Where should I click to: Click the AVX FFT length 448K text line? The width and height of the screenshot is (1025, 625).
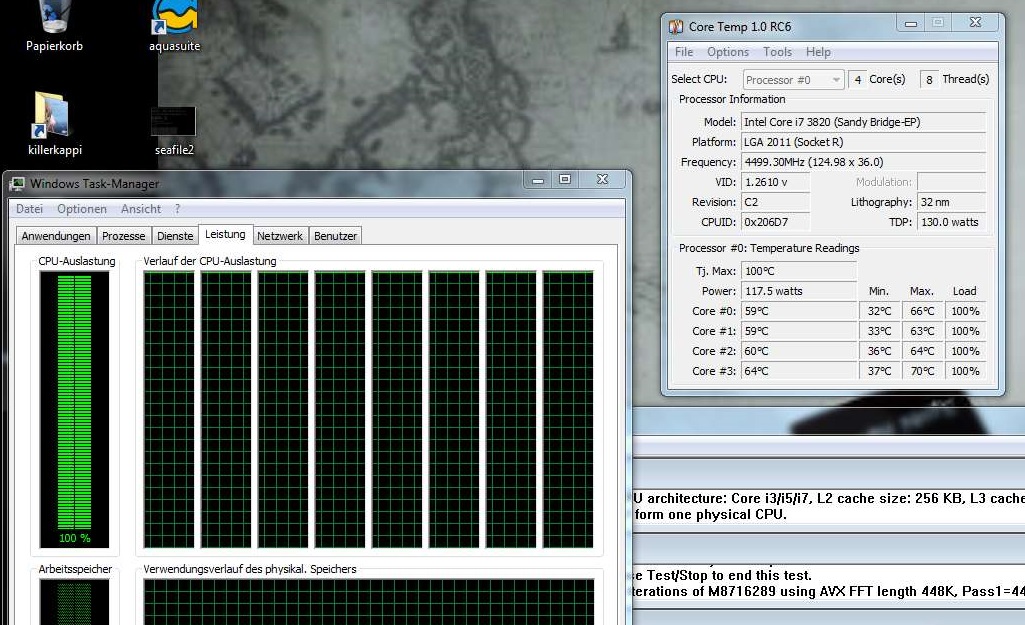coord(829,592)
